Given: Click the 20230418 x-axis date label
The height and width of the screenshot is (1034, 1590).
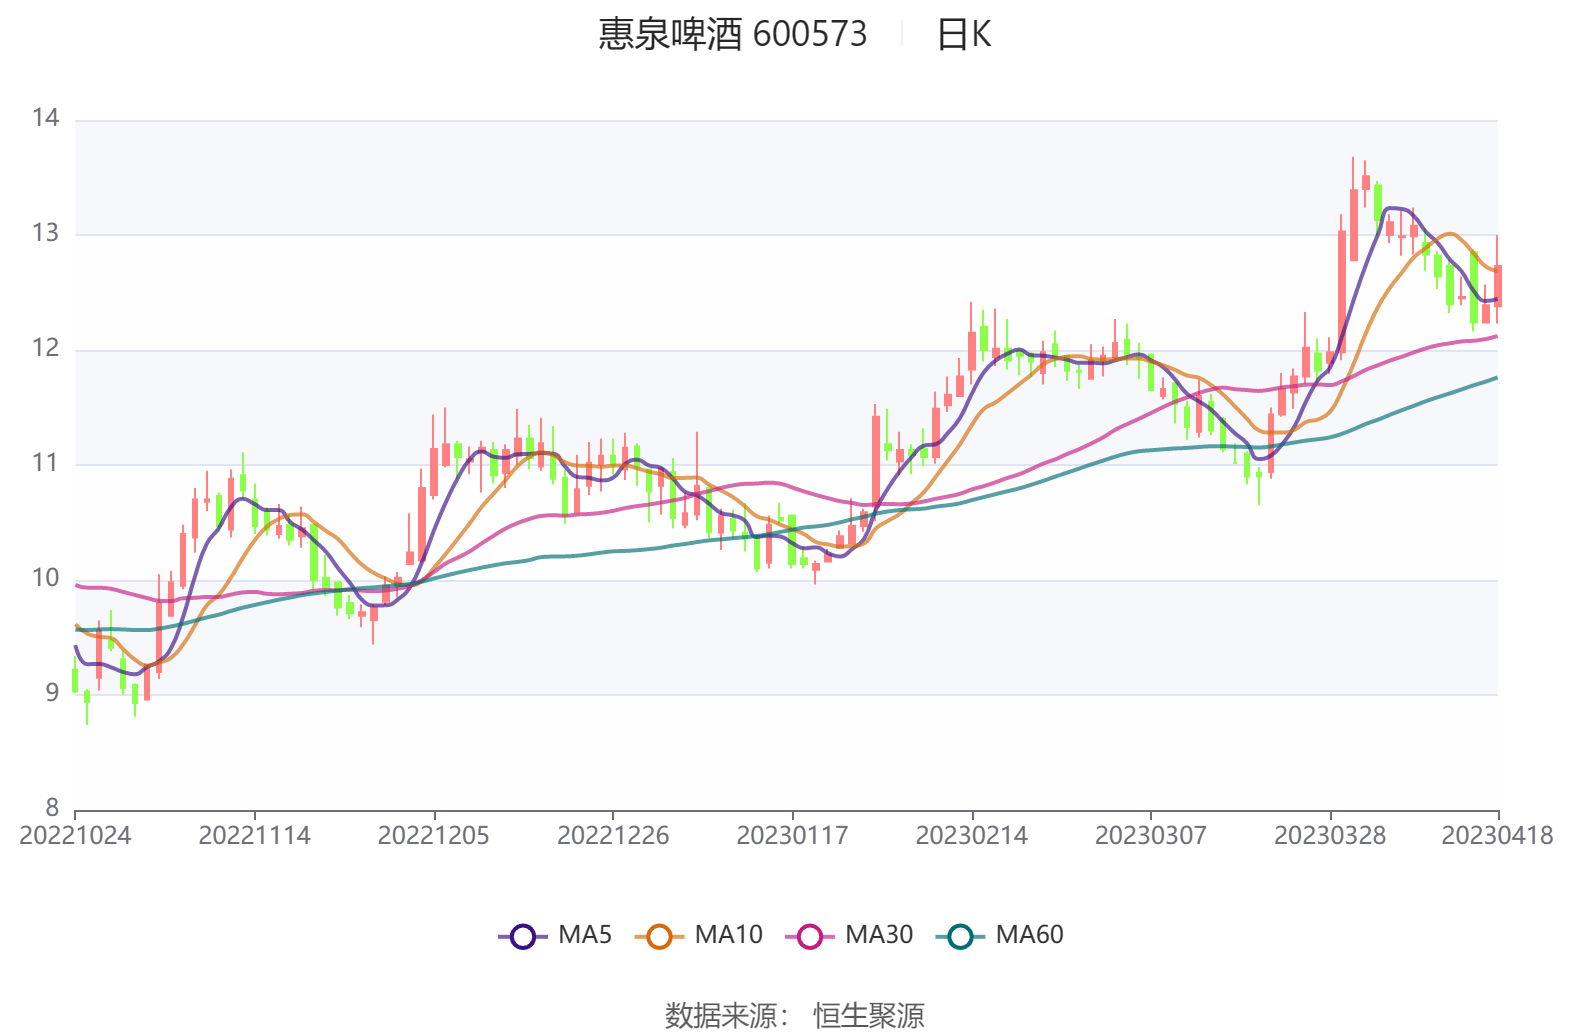Looking at the screenshot, I should pos(1497,836).
